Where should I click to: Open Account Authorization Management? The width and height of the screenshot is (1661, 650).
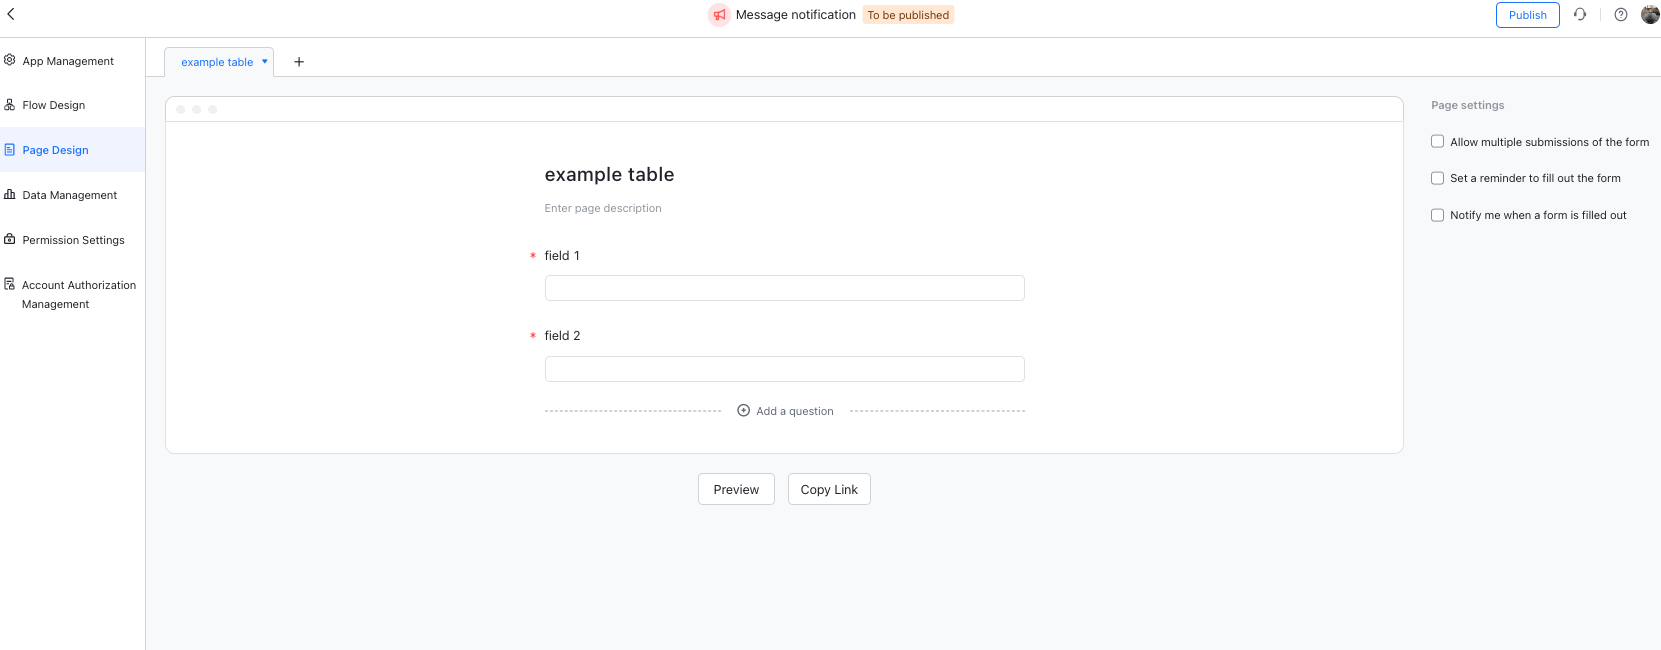[78, 294]
